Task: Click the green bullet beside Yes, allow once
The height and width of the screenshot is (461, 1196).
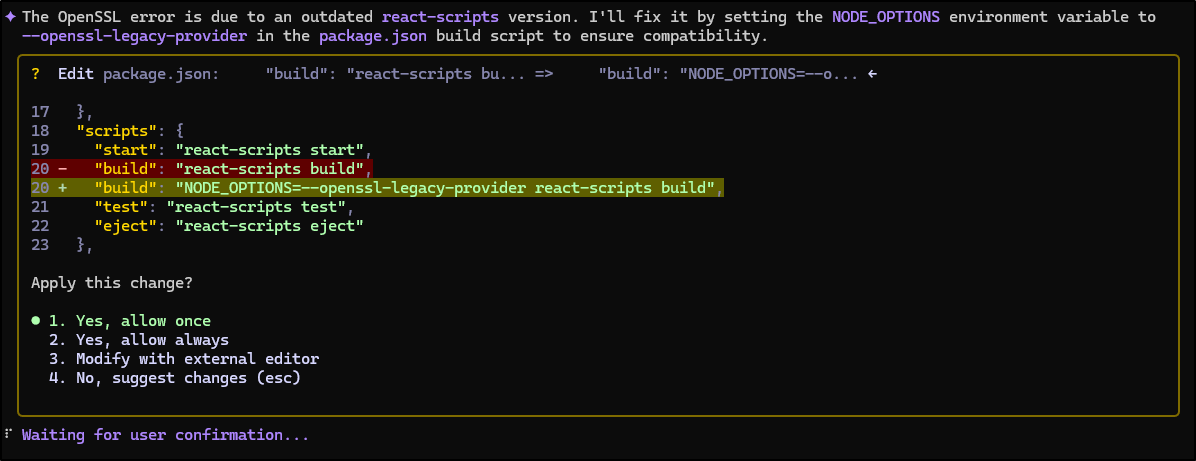Action: [35, 321]
